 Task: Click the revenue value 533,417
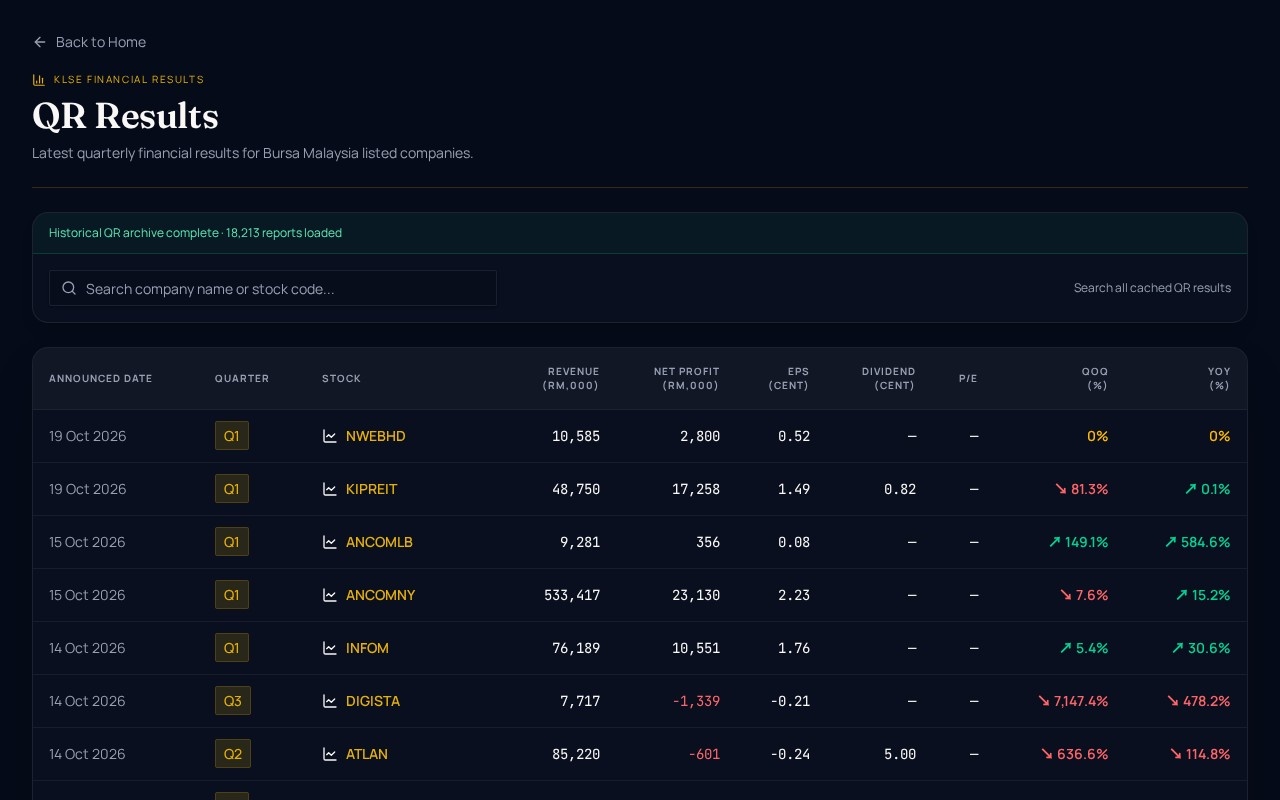[572, 595]
